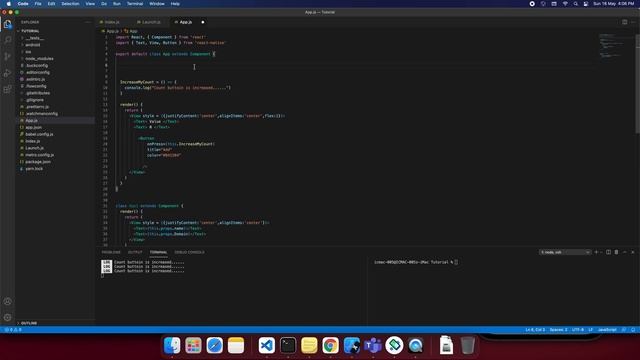Open Explorer panel ellipsis menu

pos(88,22)
